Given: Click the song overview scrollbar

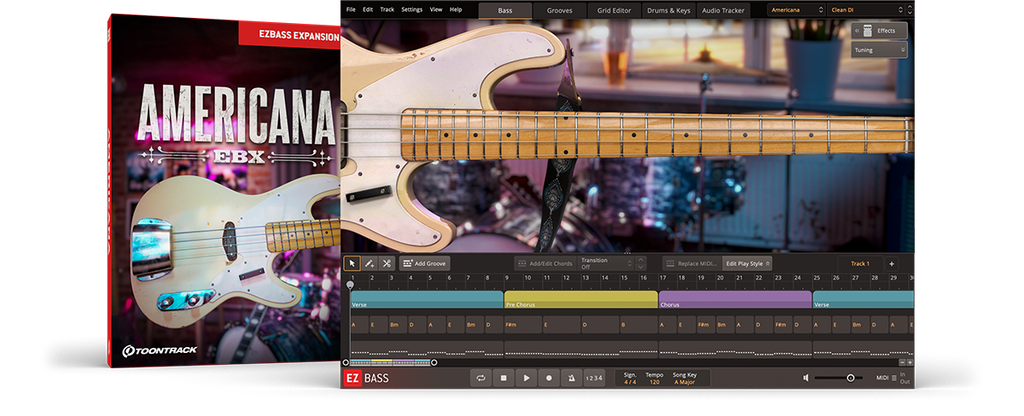Looking at the screenshot, I should pyautogui.click(x=390, y=362).
